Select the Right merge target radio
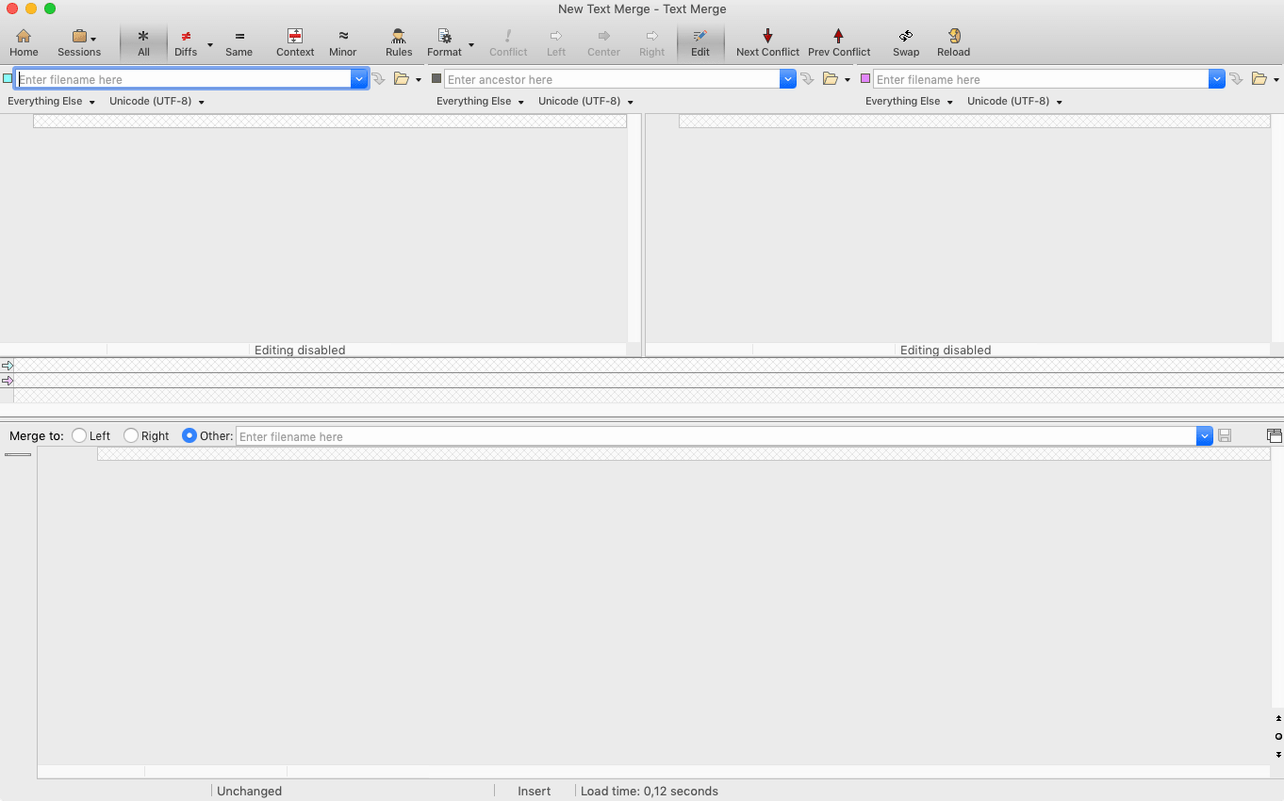This screenshot has height=801, width=1284. tap(131, 436)
